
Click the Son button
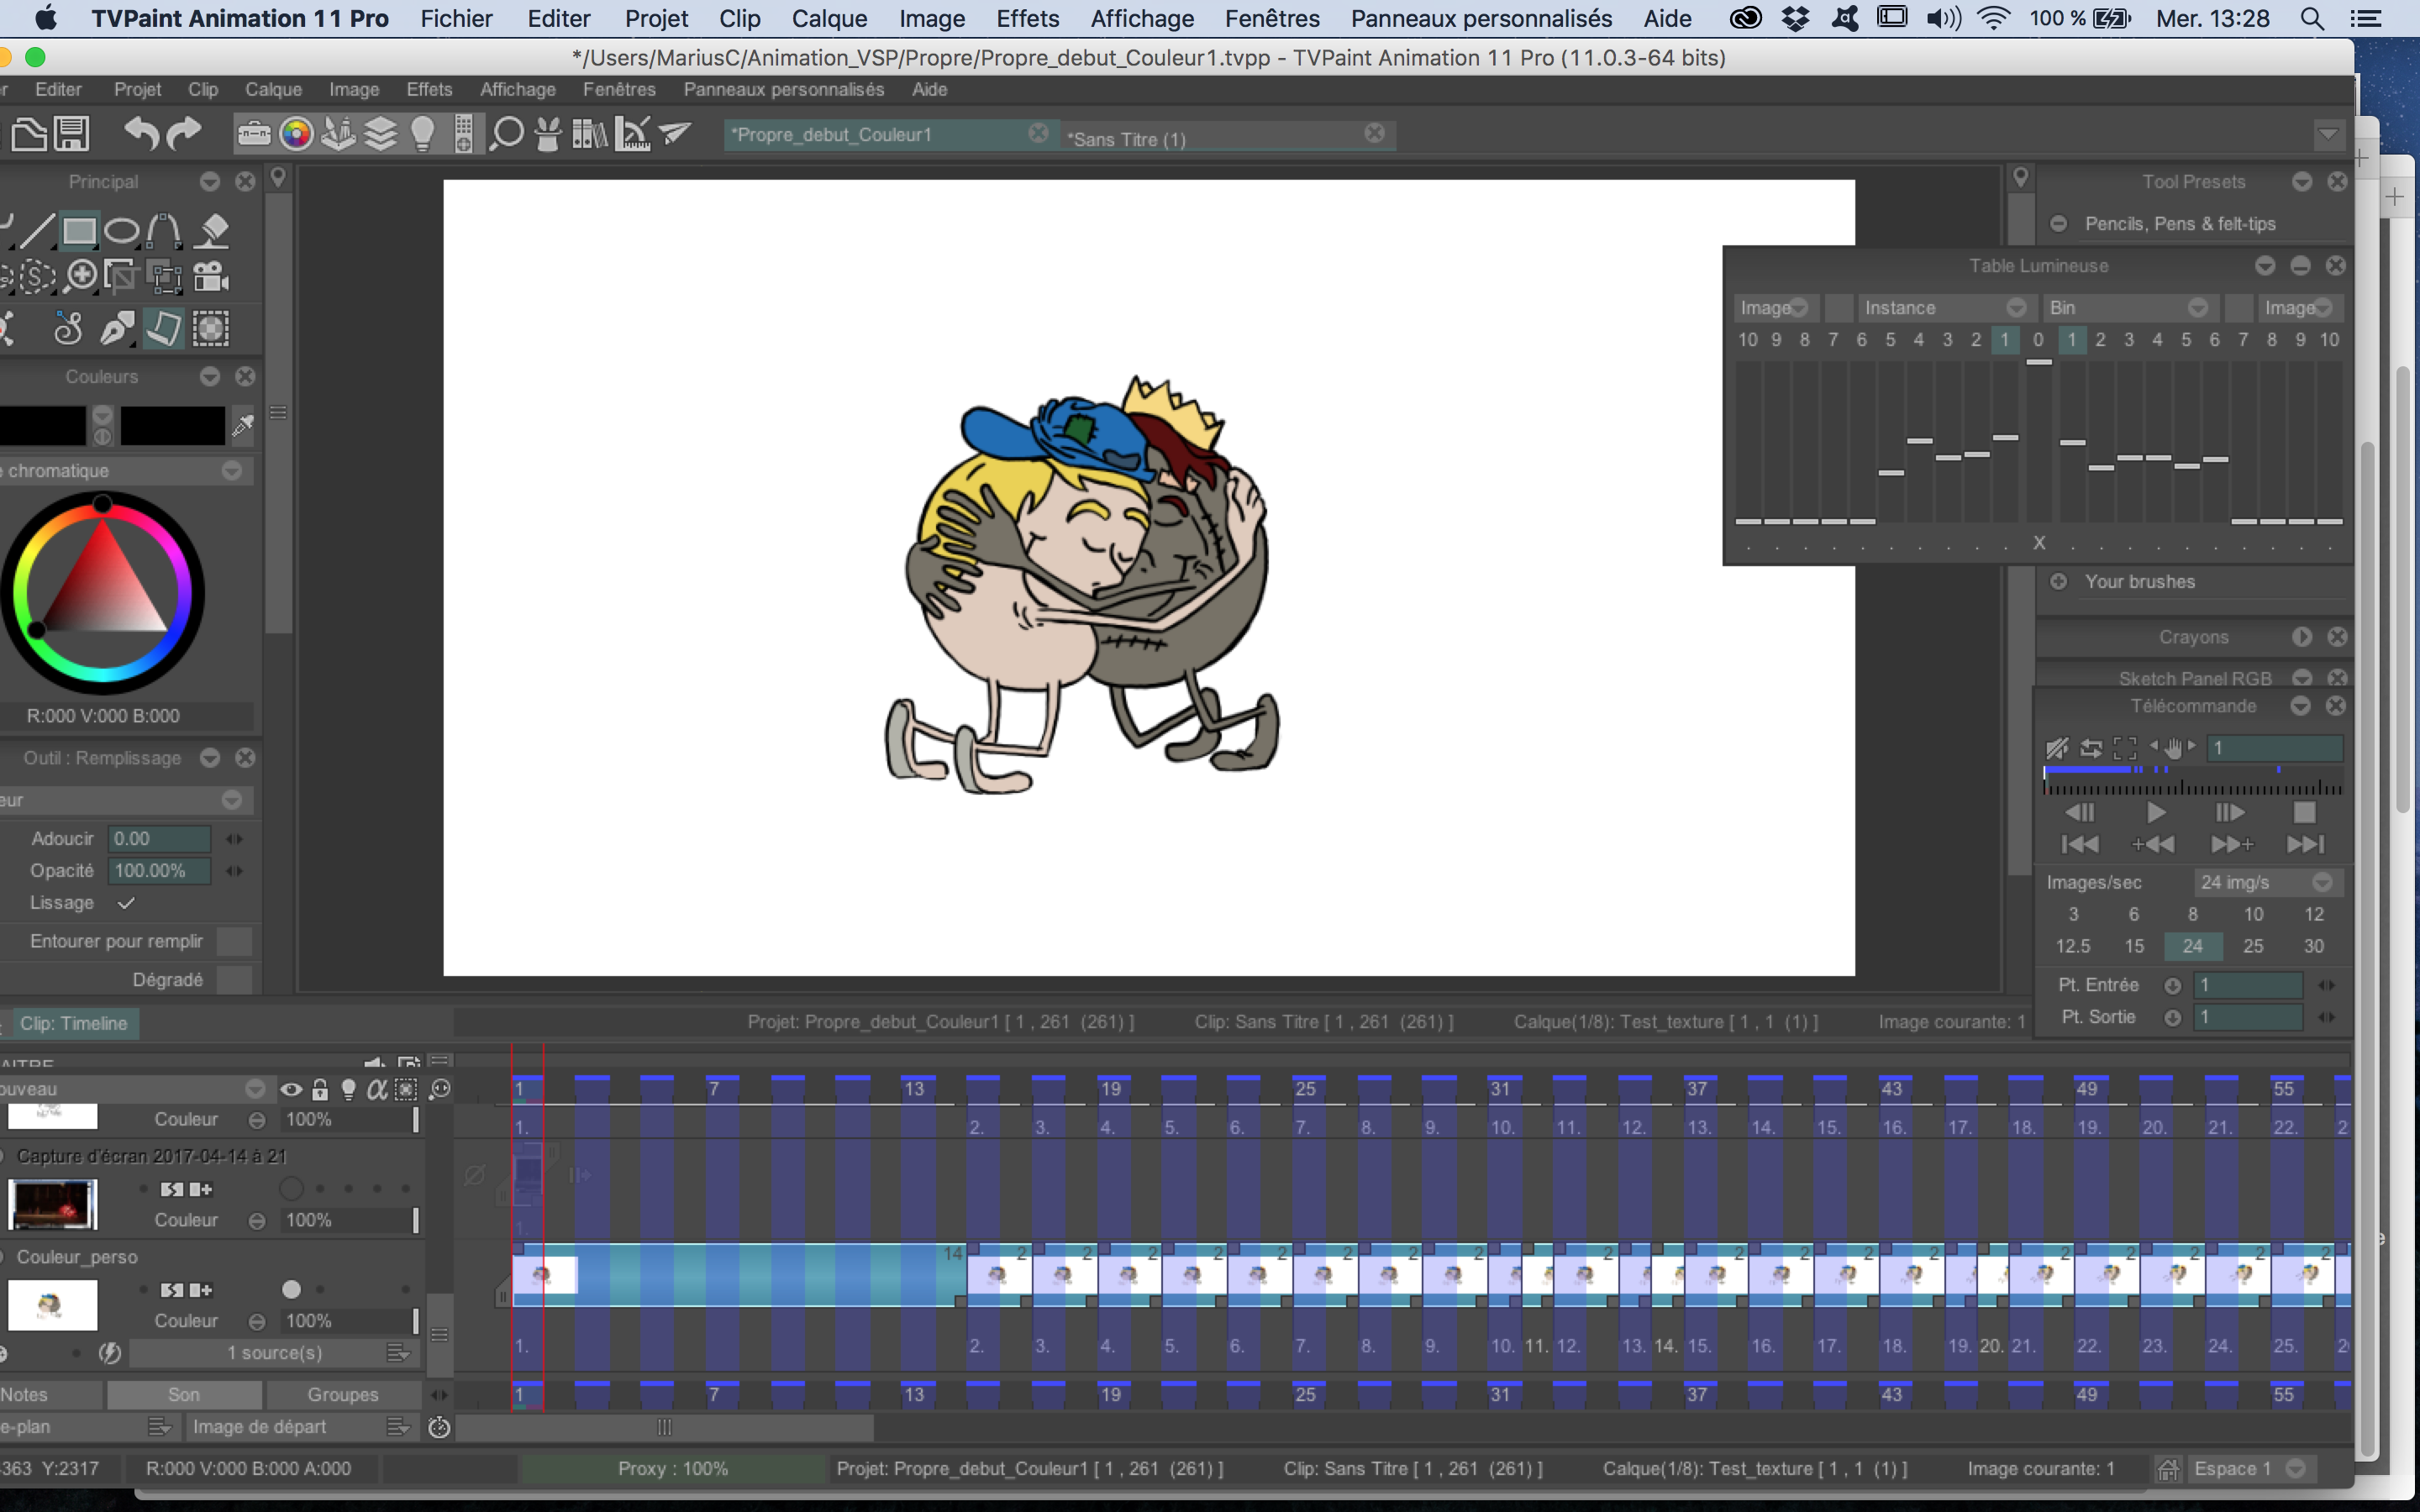[184, 1394]
